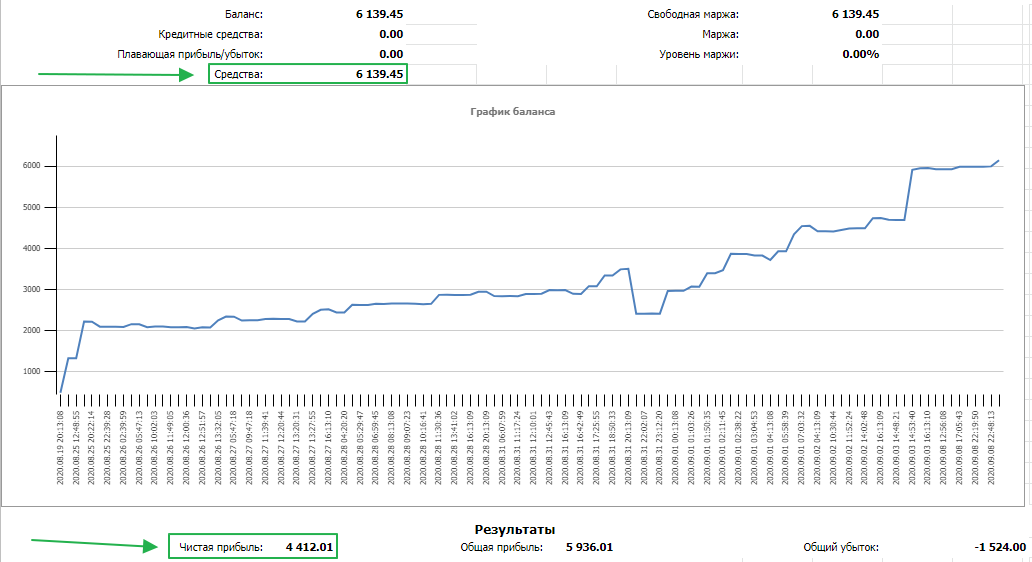The image size is (1032, 562).
Task: Select the Общий убыток value -1 524.00
Action: point(1002,547)
